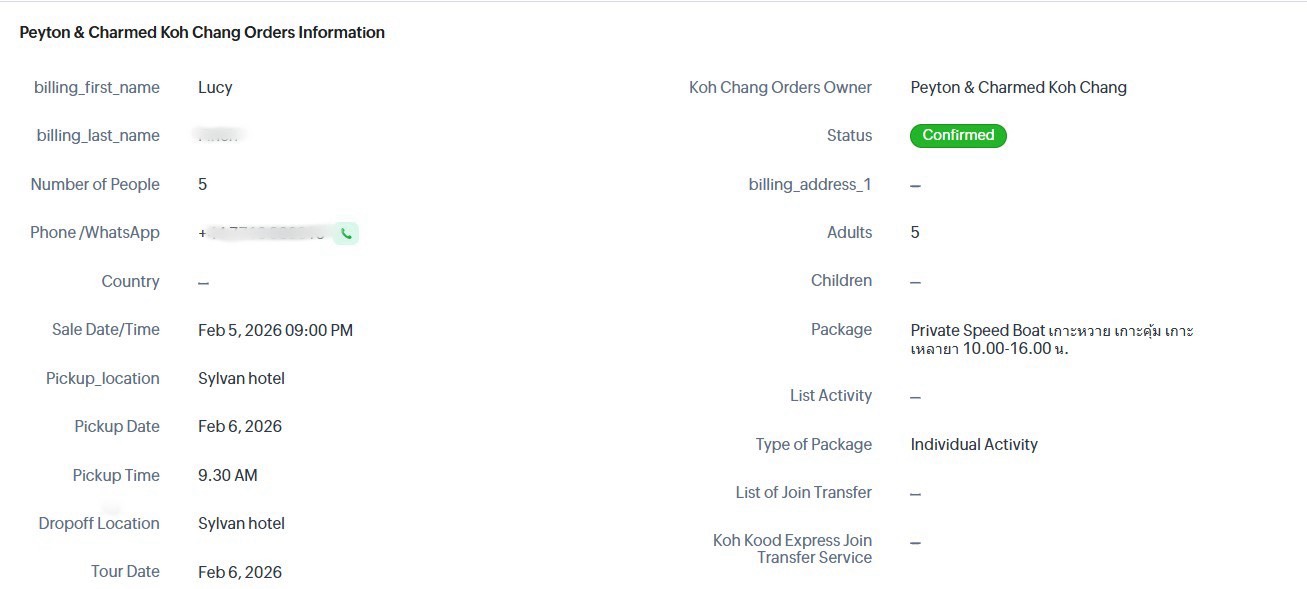The width and height of the screenshot is (1307, 589).
Task: Click the Dropoff Location value Sylvan hotel
Action: [241, 524]
